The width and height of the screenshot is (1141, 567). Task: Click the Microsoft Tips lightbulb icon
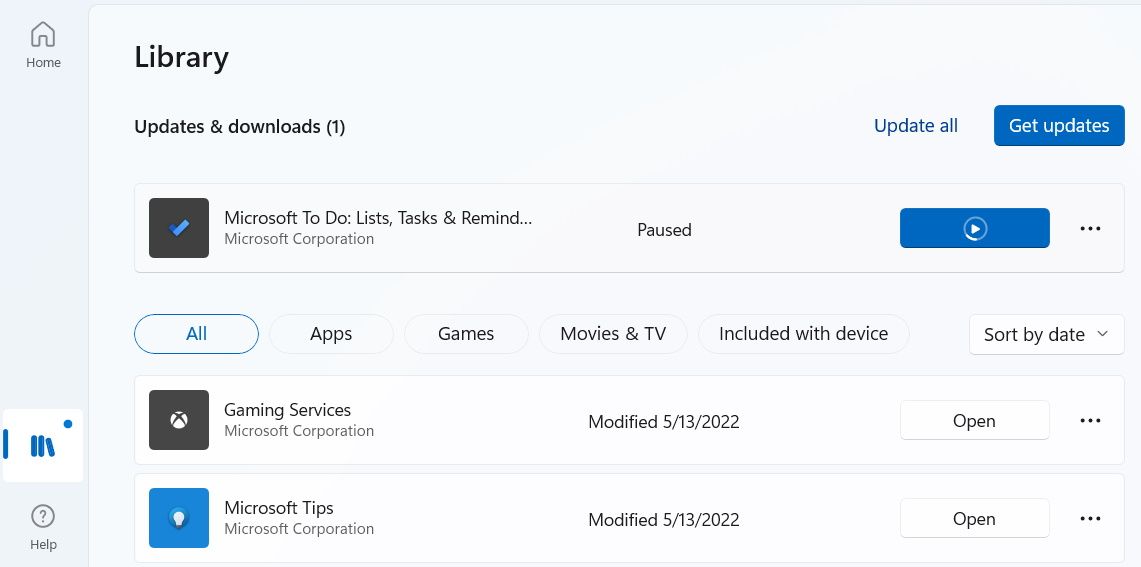[x=179, y=518]
